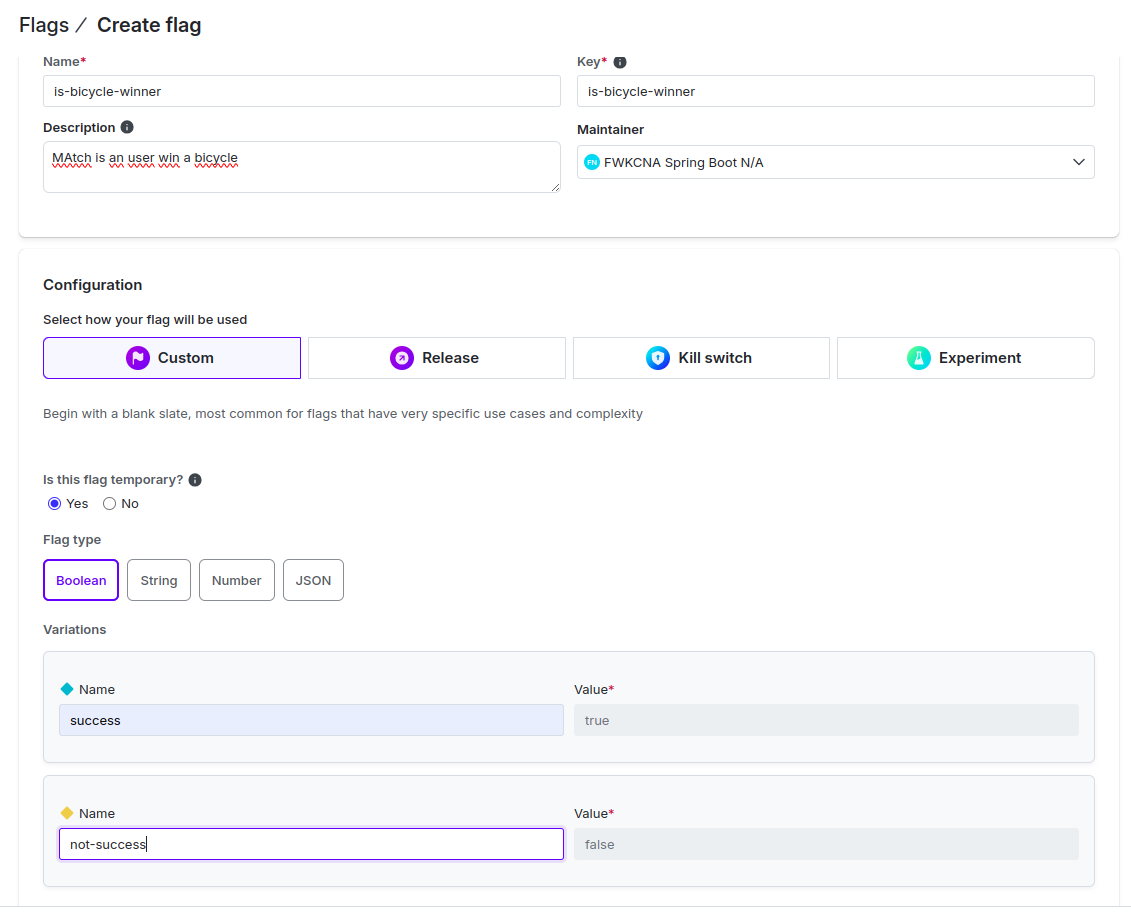Click the Kill switch shield icon
Viewport: 1131px width, 914px height.
click(658, 358)
